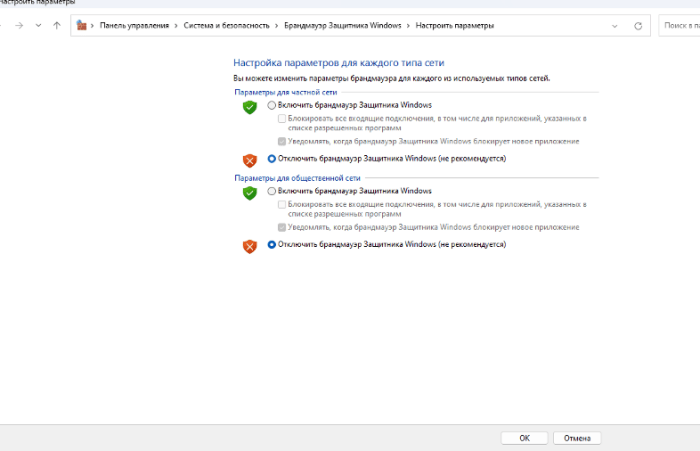Cancel changes with the Отмена button
The image size is (700, 451).
coord(577,438)
